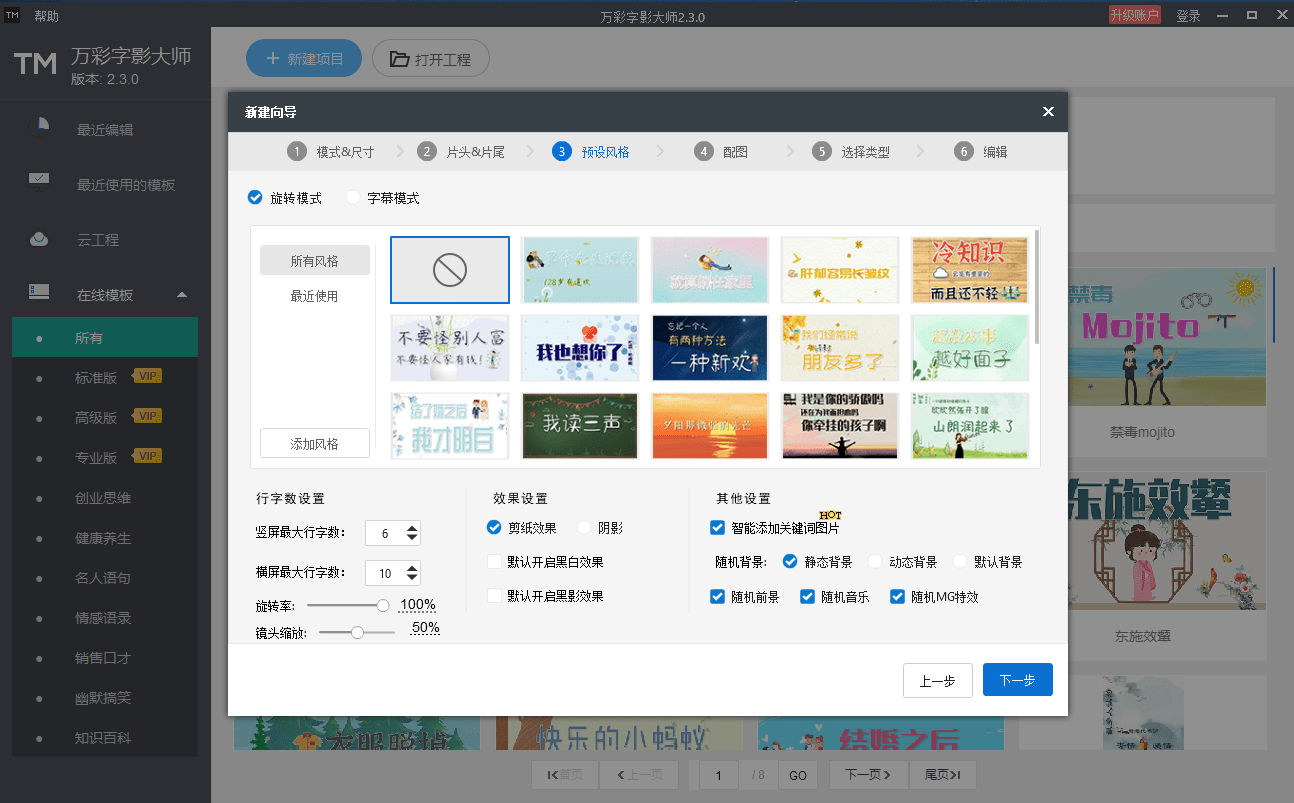The width and height of the screenshot is (1294, 803).
Task: Click the recent edits clock icon
Action: pos(39,126)
